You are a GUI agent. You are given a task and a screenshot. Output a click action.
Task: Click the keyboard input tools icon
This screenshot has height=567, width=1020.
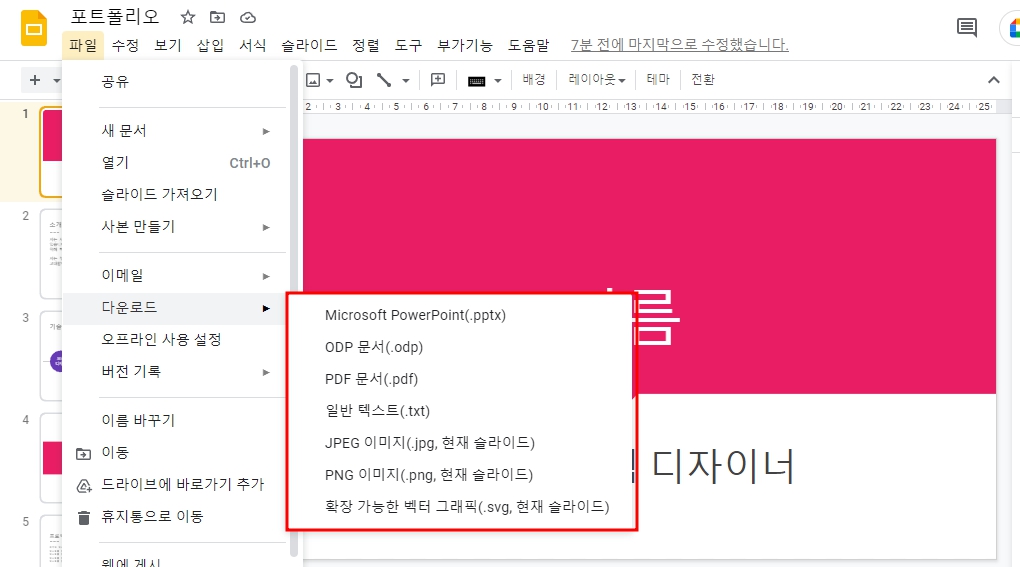476,81
